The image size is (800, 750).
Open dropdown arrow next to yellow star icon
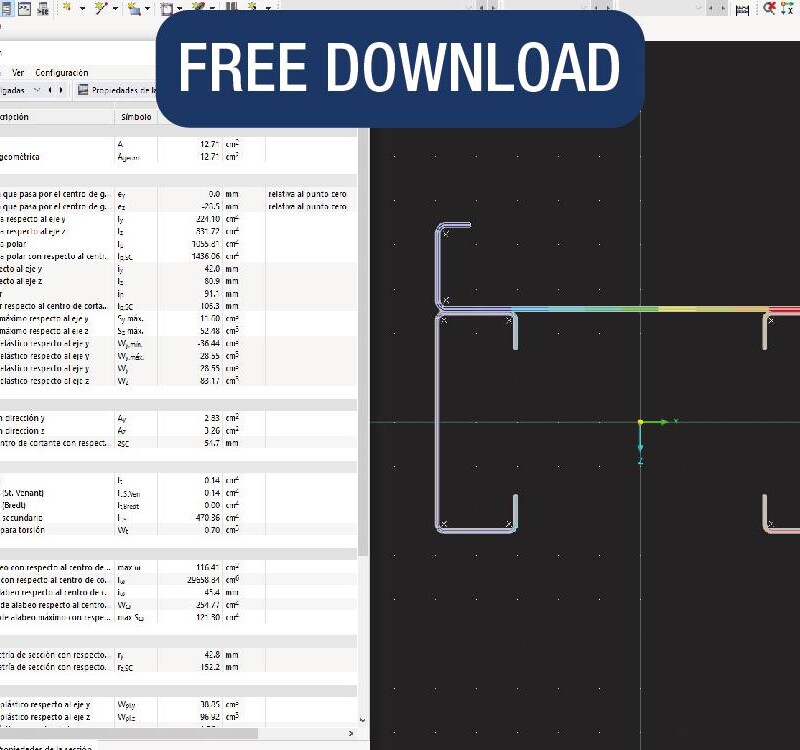click(82, 8)
